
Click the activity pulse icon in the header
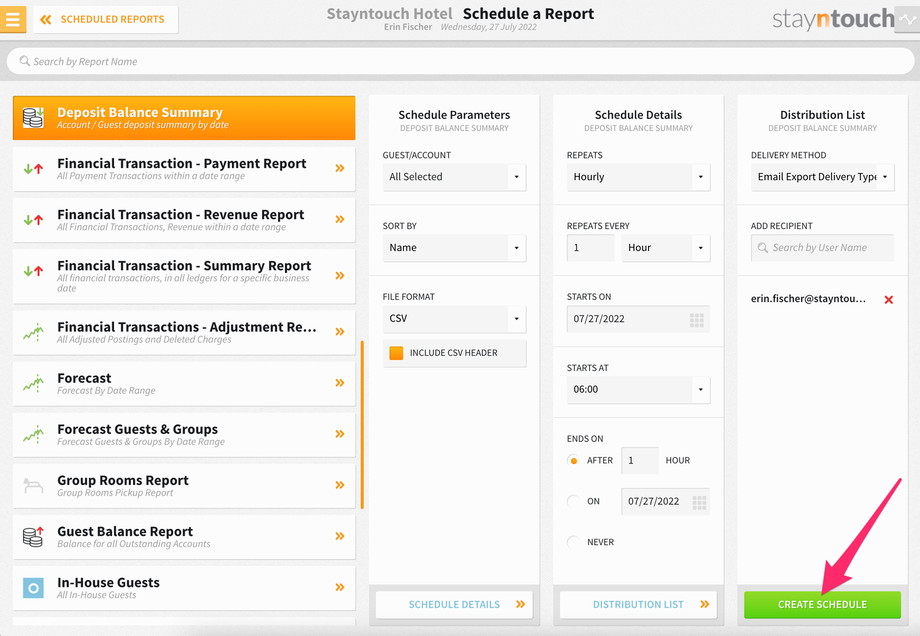pos(907,19)
